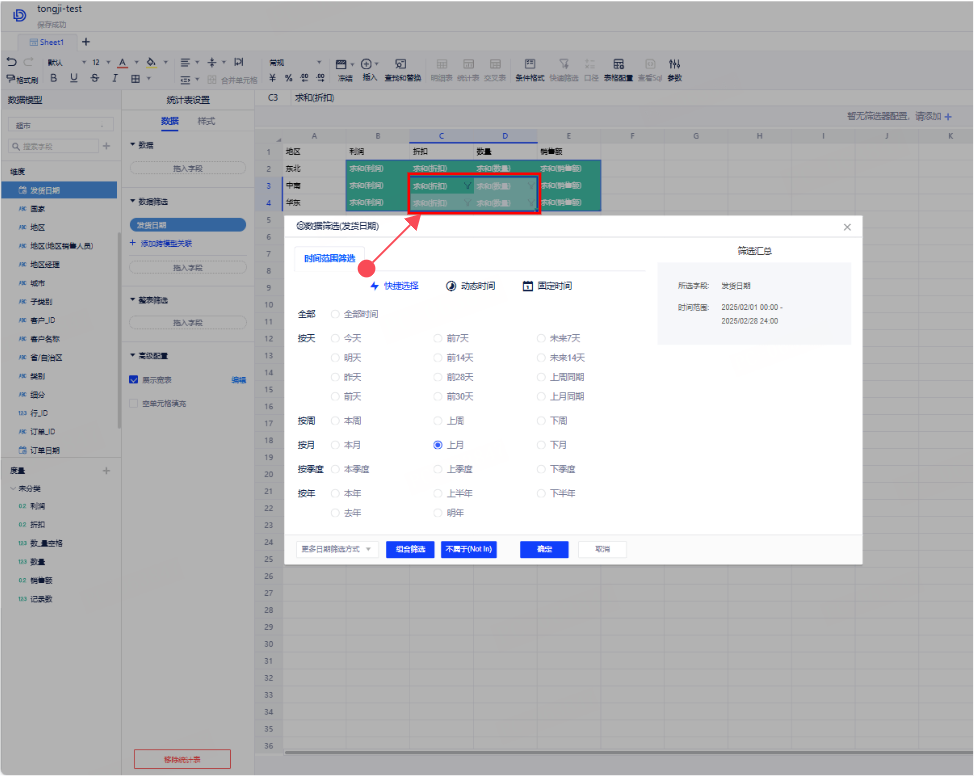
Task: Click the 快捷选择 lightning icon
Action: click(x=376, y=286)
